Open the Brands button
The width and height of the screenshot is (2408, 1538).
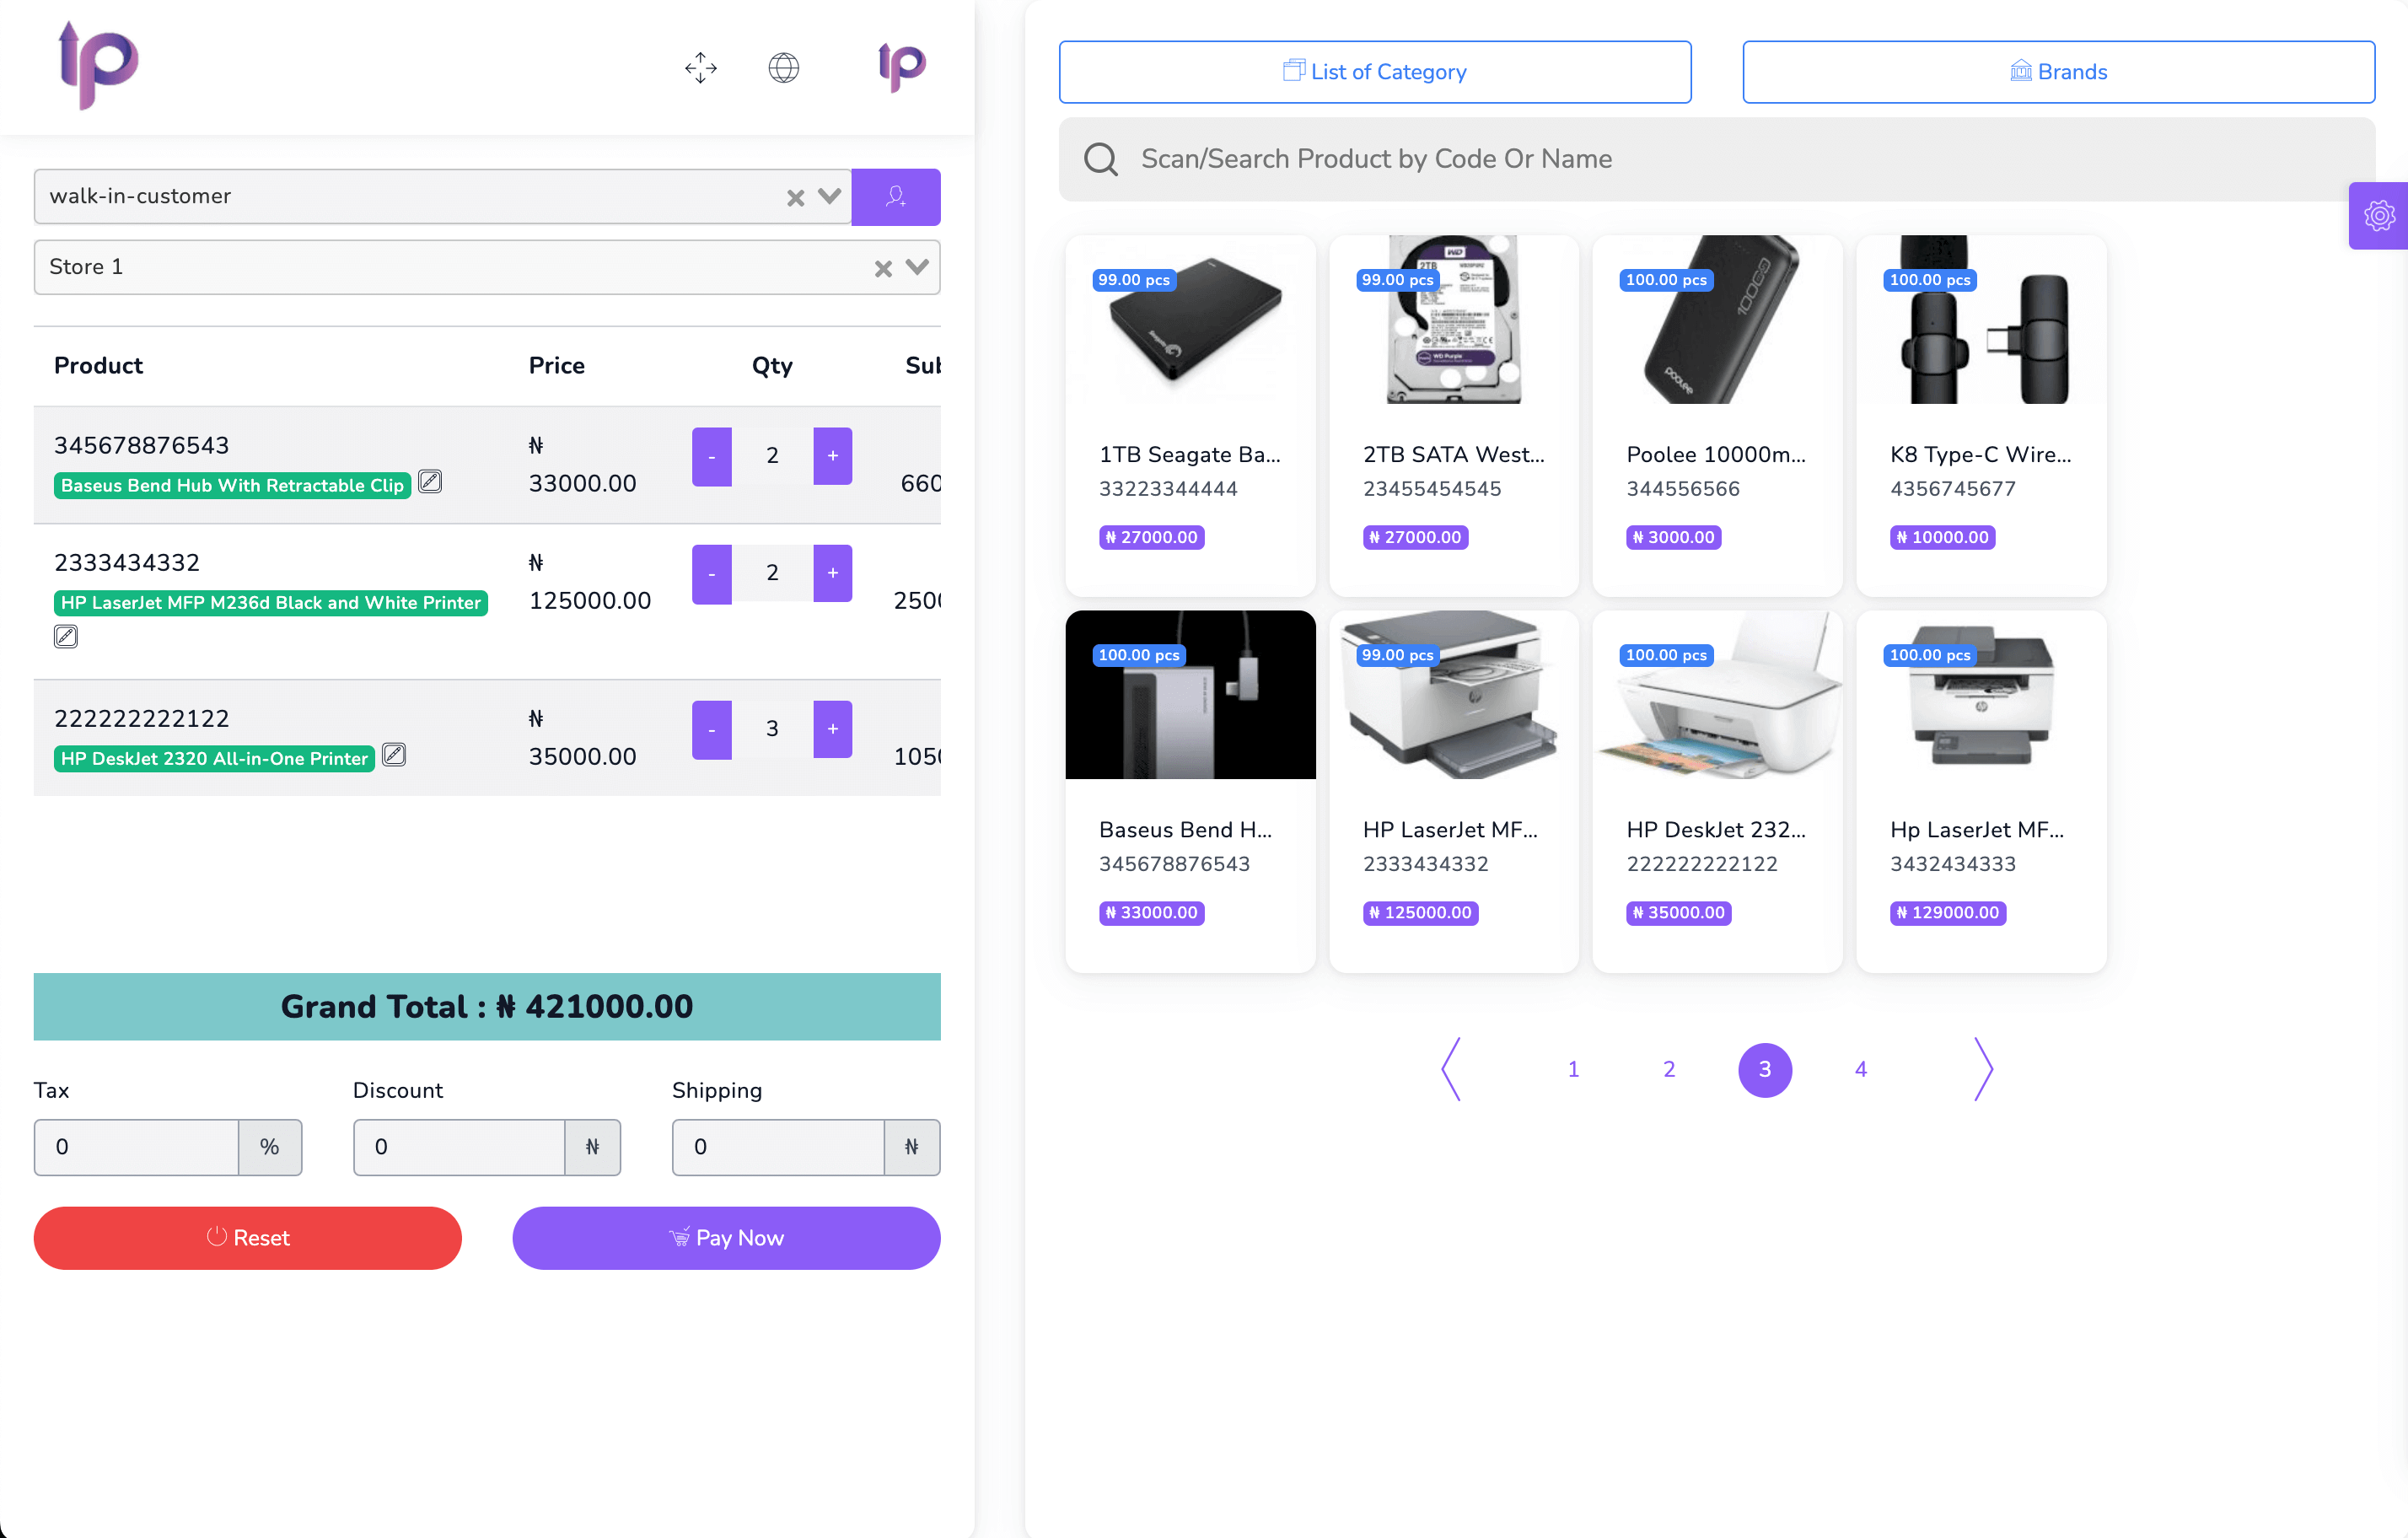[x=2058, y=72]
